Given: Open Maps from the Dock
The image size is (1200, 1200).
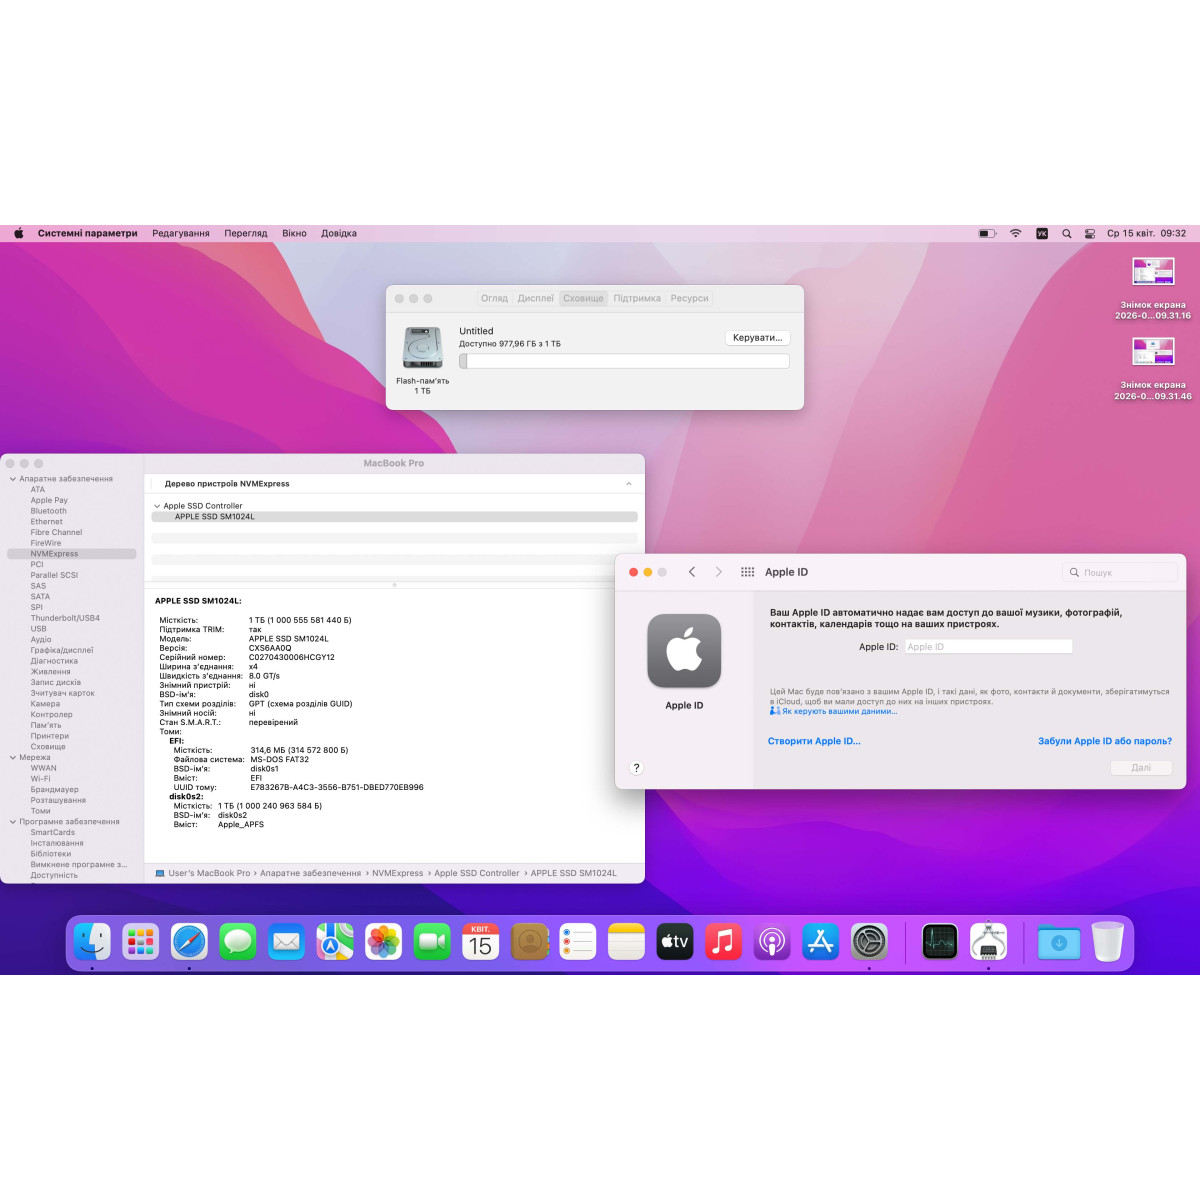Looking at the screenshot, I should point(335,941).
